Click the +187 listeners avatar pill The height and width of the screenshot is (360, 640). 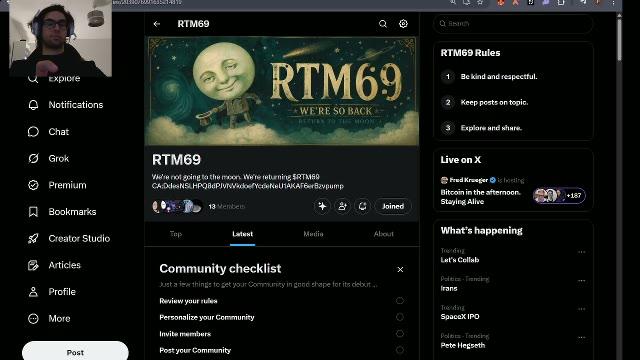tap(559, 196)
